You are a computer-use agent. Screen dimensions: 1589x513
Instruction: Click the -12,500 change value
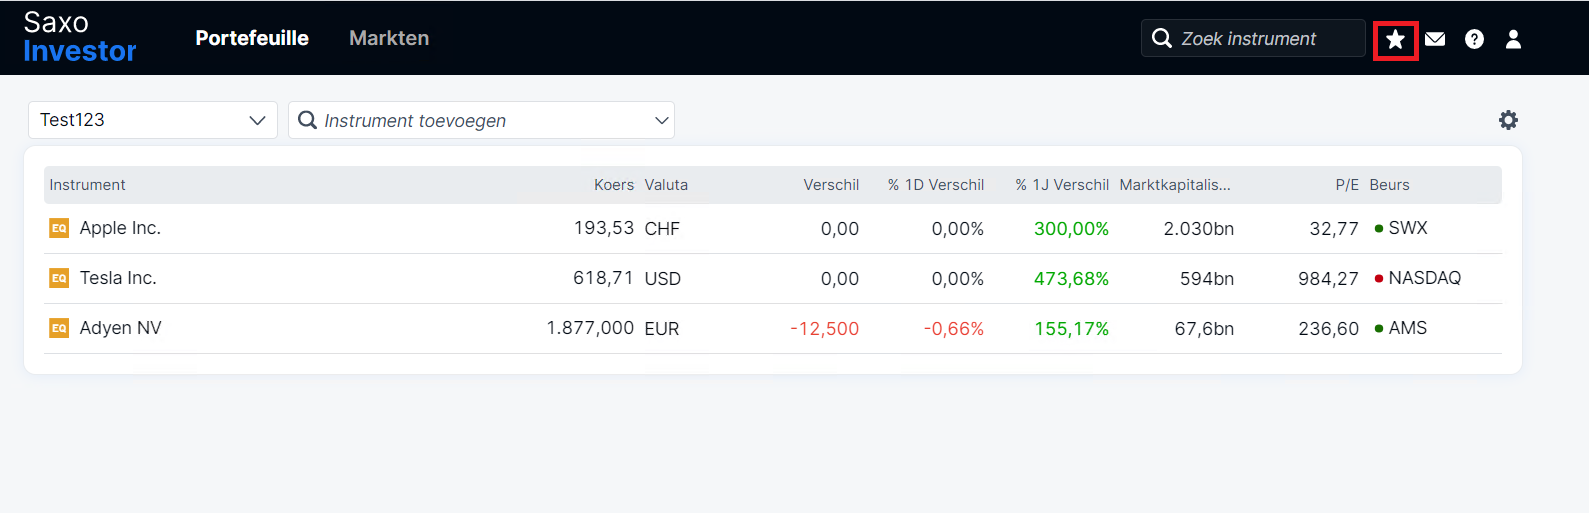(x=824, y=329)
